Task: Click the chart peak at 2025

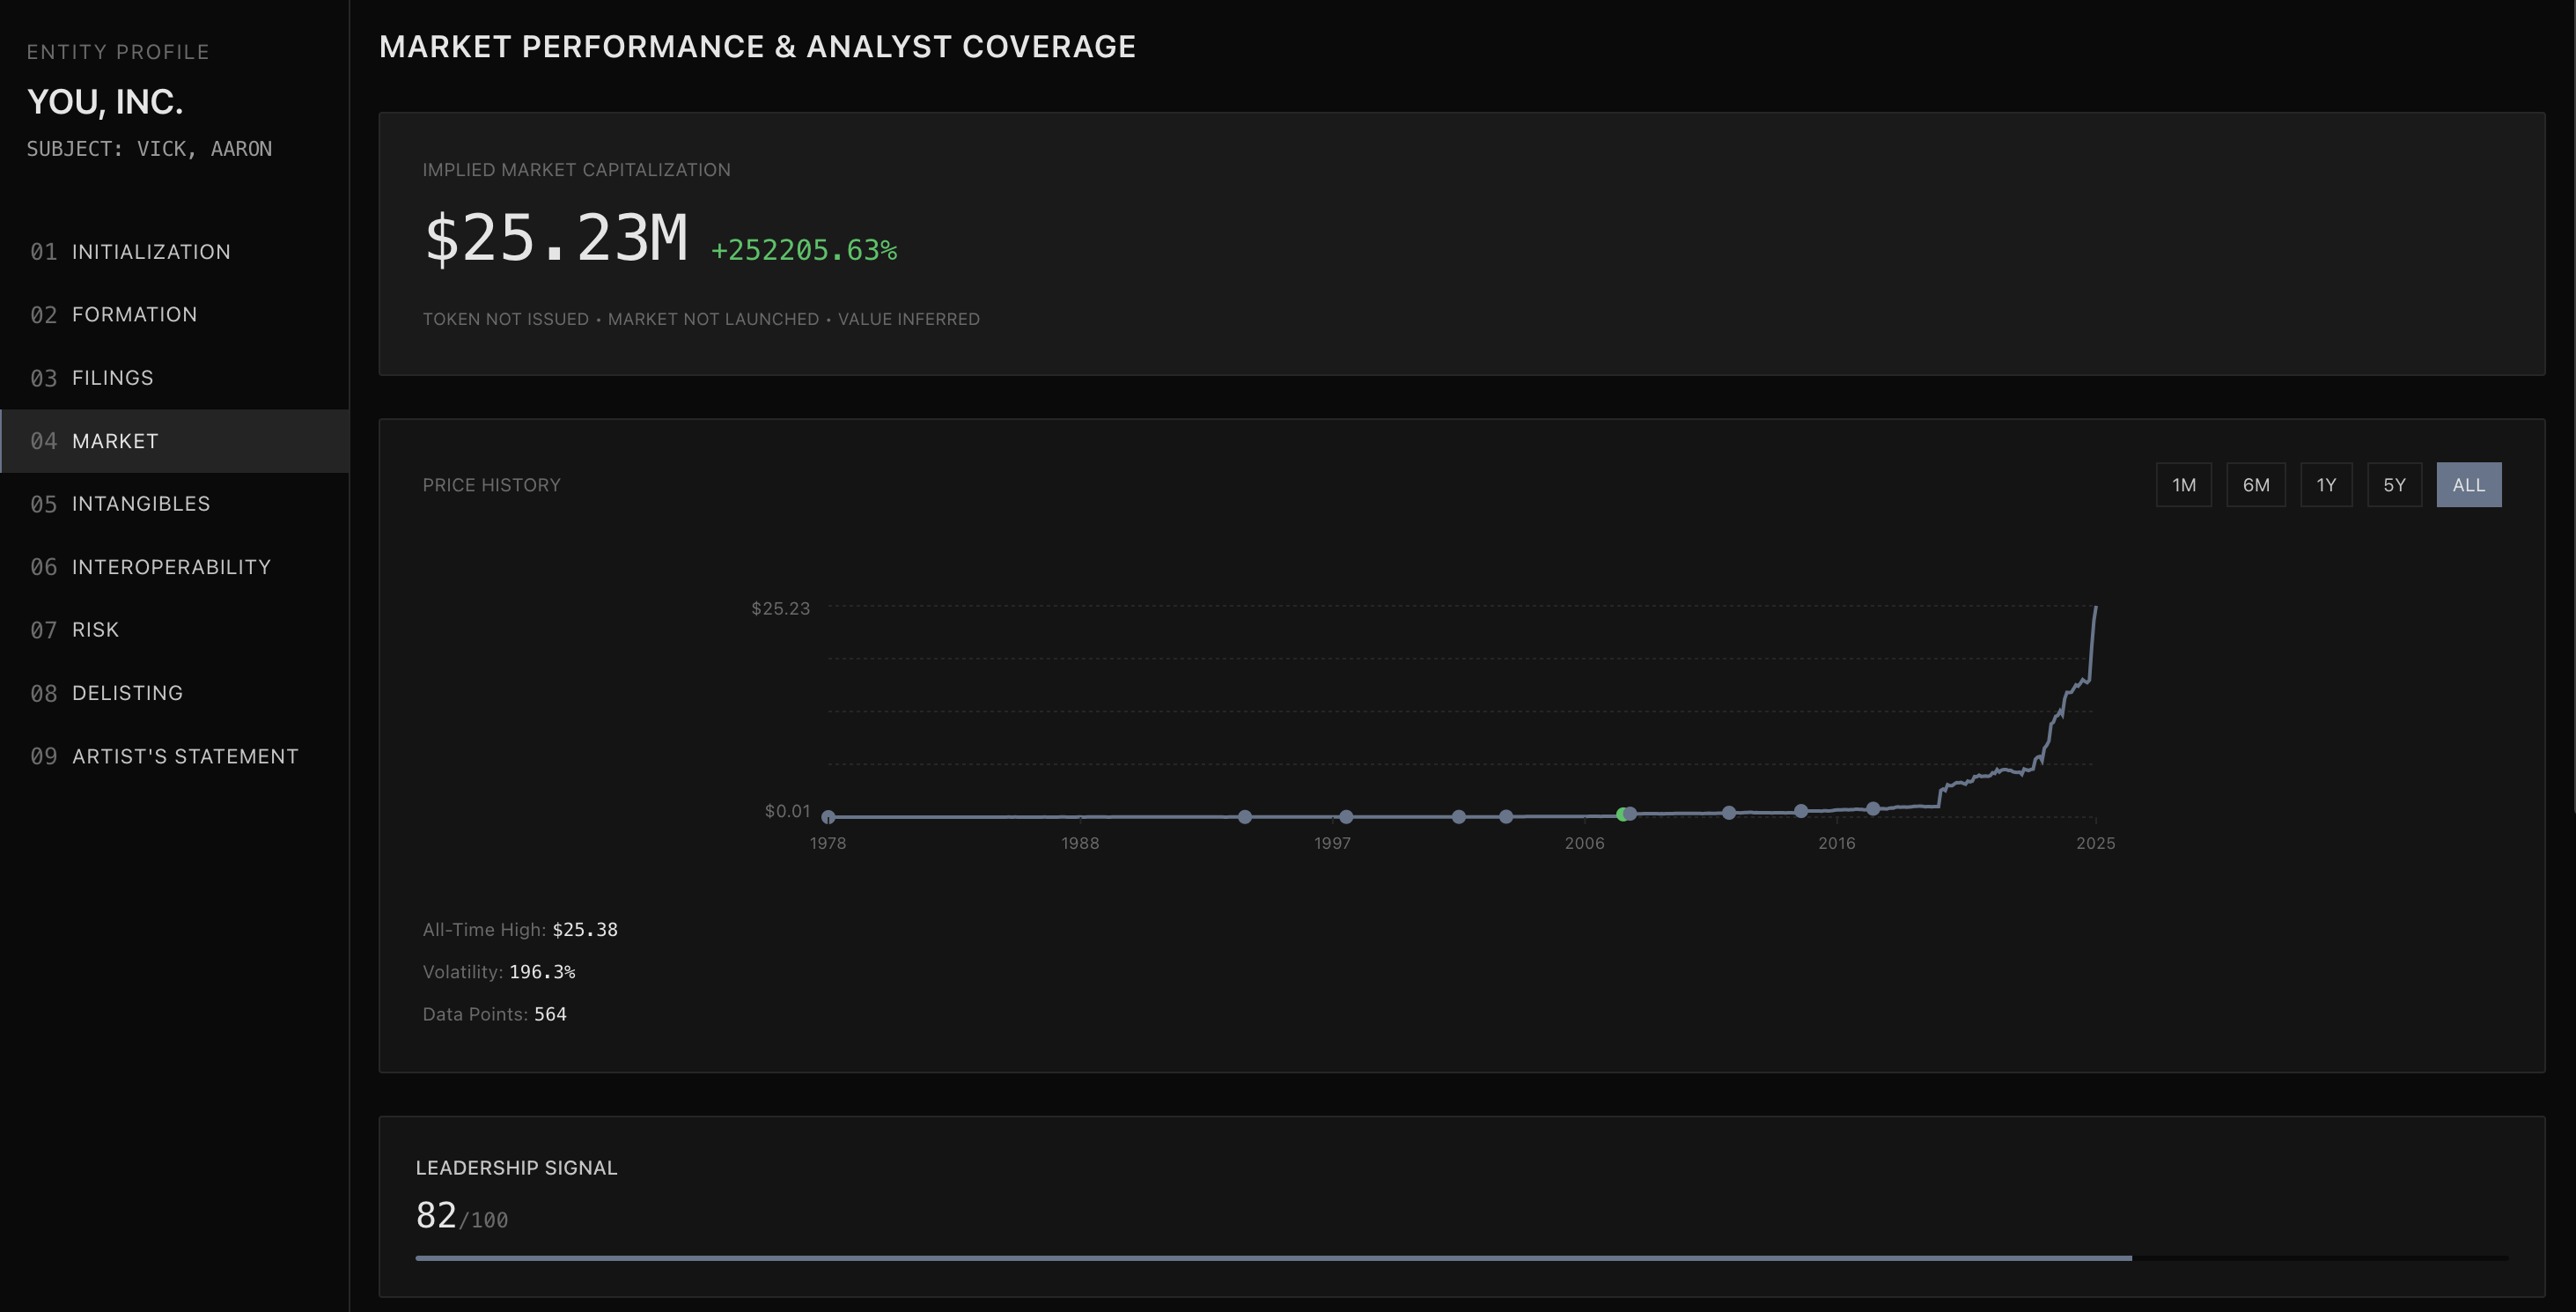Action: point(2095,607)
